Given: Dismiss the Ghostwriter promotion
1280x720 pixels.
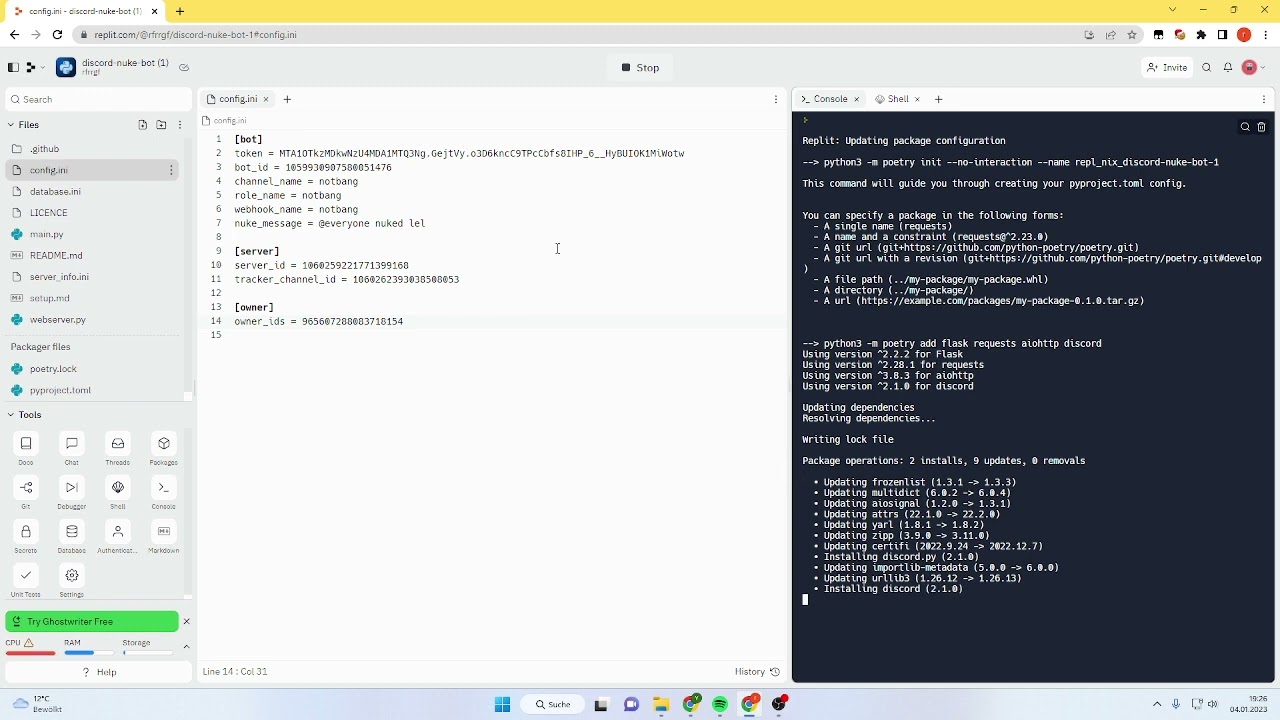Looking at the screenshot, I should (x=186, y=622).
